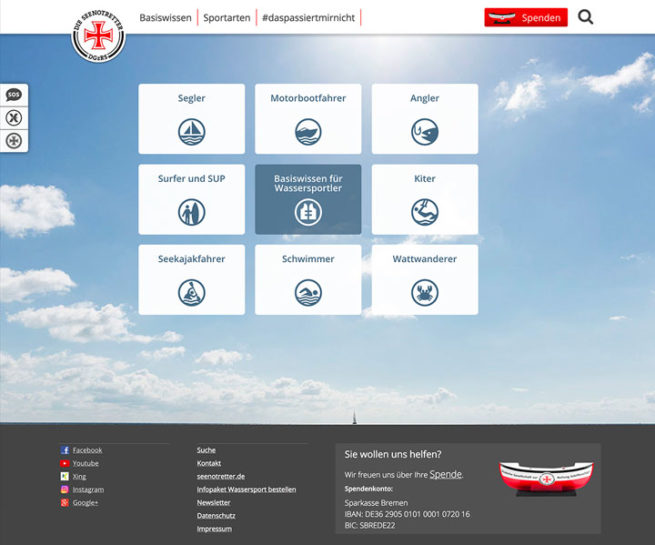
Task: Click the 'Sparkasse Bremen' text
Action: point(376,503)
